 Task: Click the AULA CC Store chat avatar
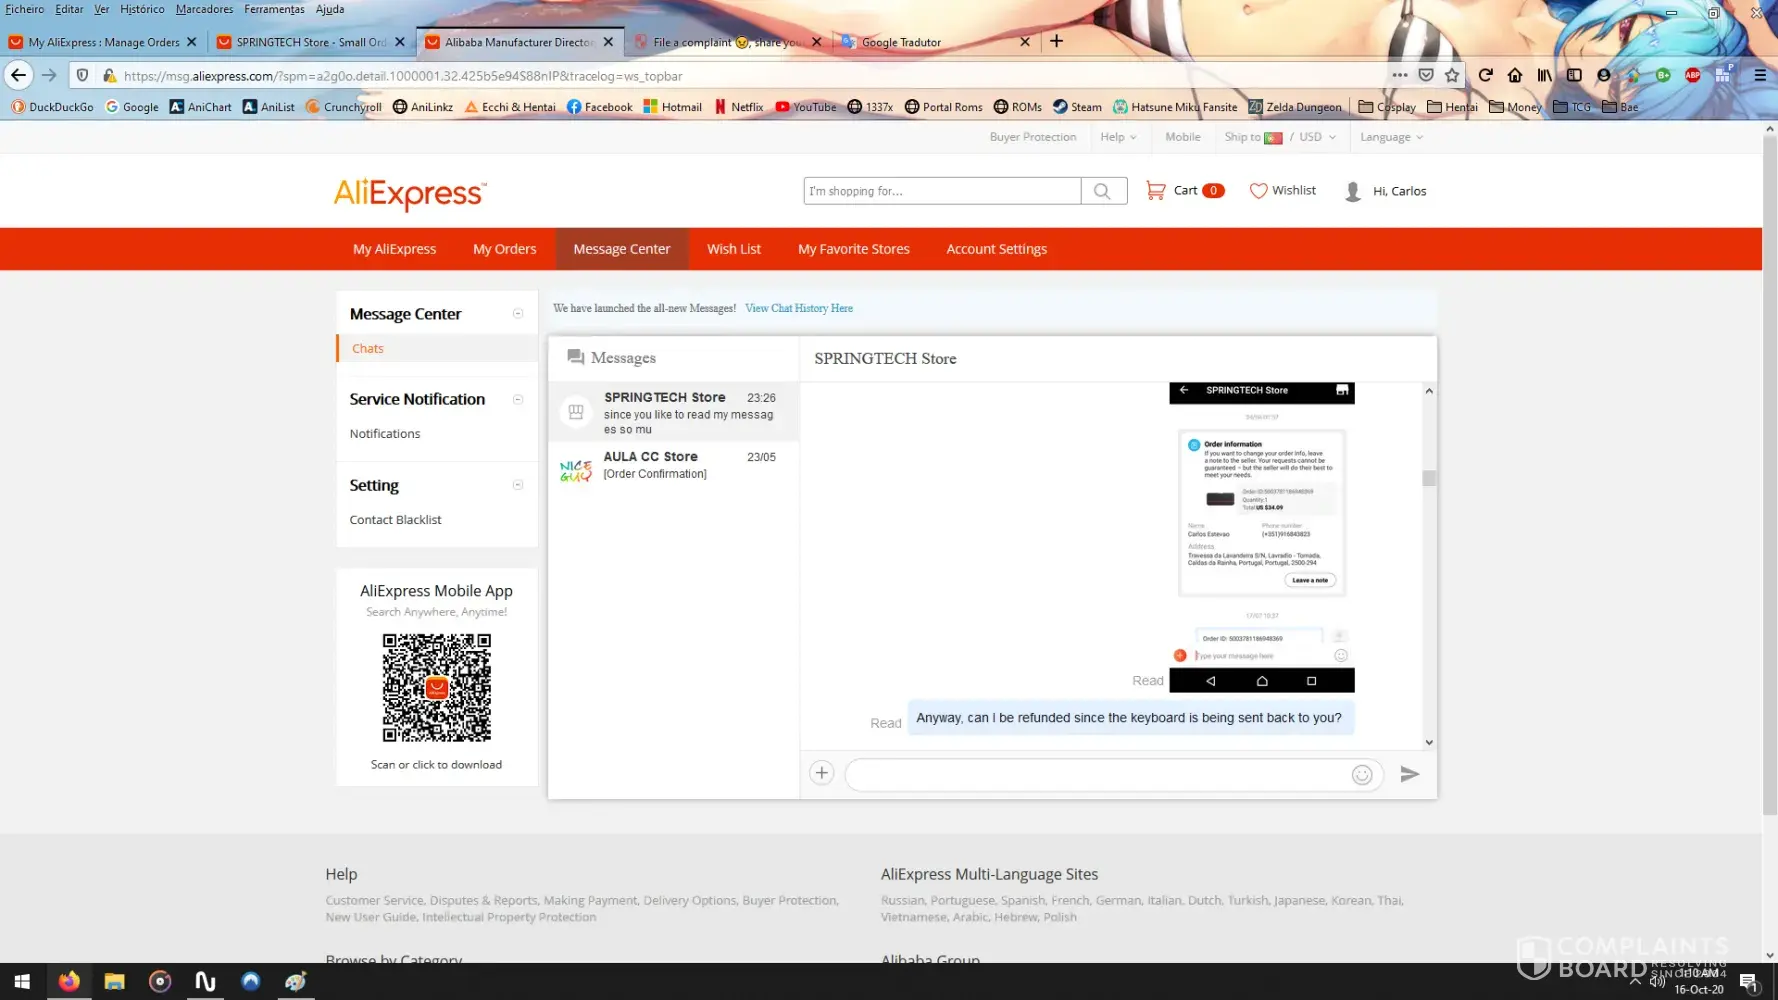tap(576, 471)
